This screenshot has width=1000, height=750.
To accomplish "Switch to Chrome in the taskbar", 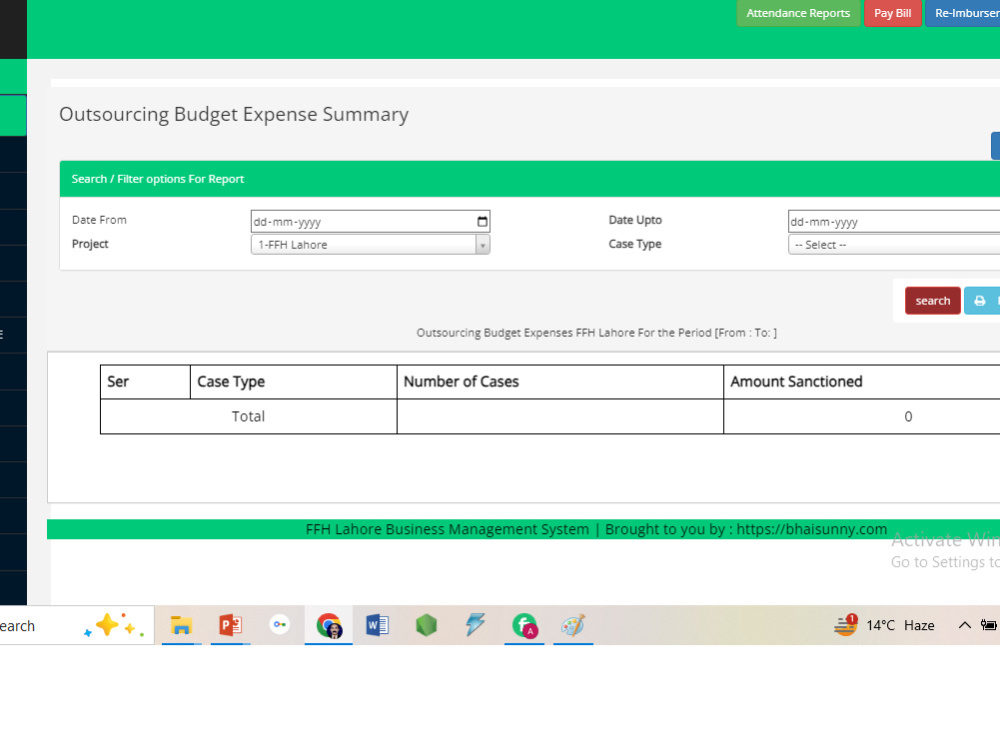I will [328, 625].
